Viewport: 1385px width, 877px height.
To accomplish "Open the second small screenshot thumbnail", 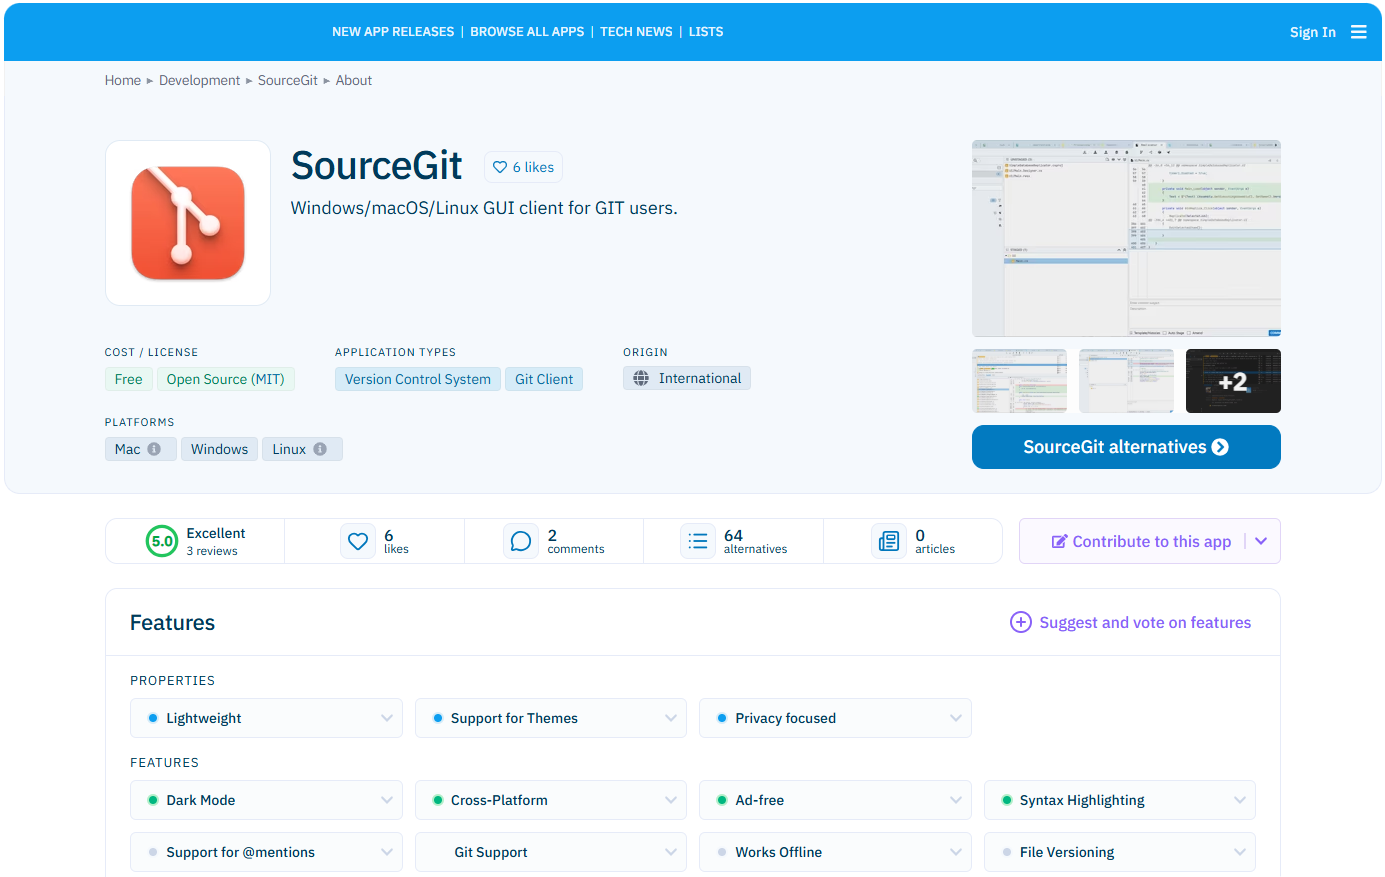I will (x=1126, y=381).
